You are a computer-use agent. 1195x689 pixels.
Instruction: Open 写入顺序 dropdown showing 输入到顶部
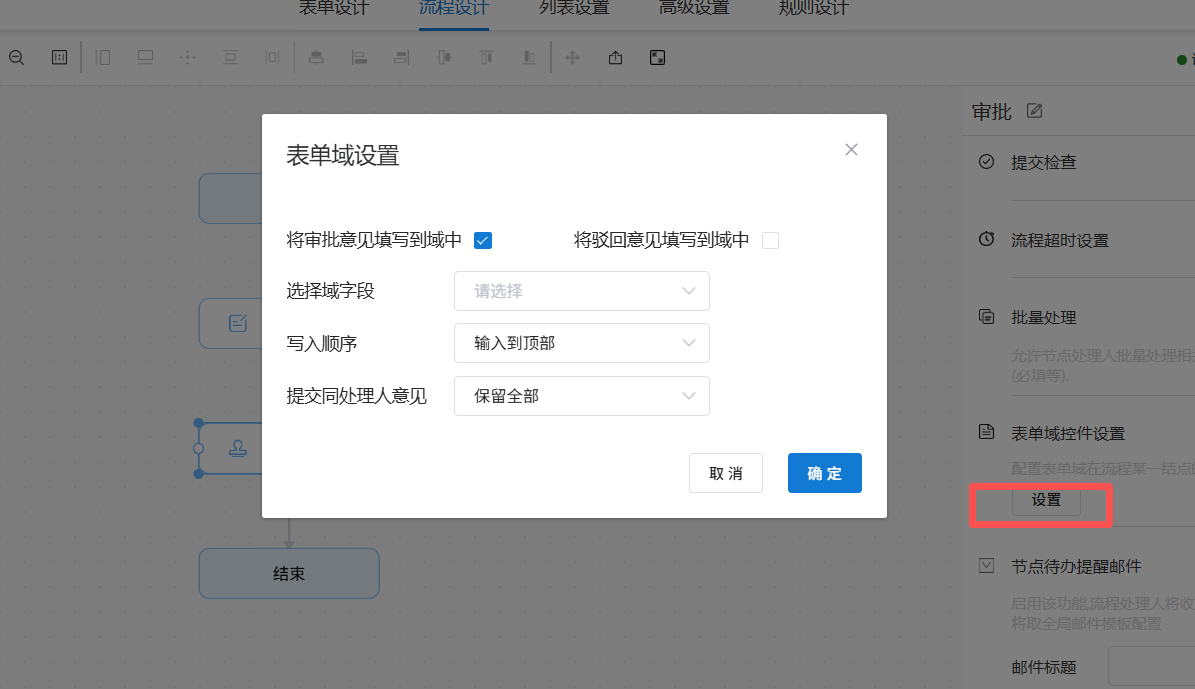point(581,343)
